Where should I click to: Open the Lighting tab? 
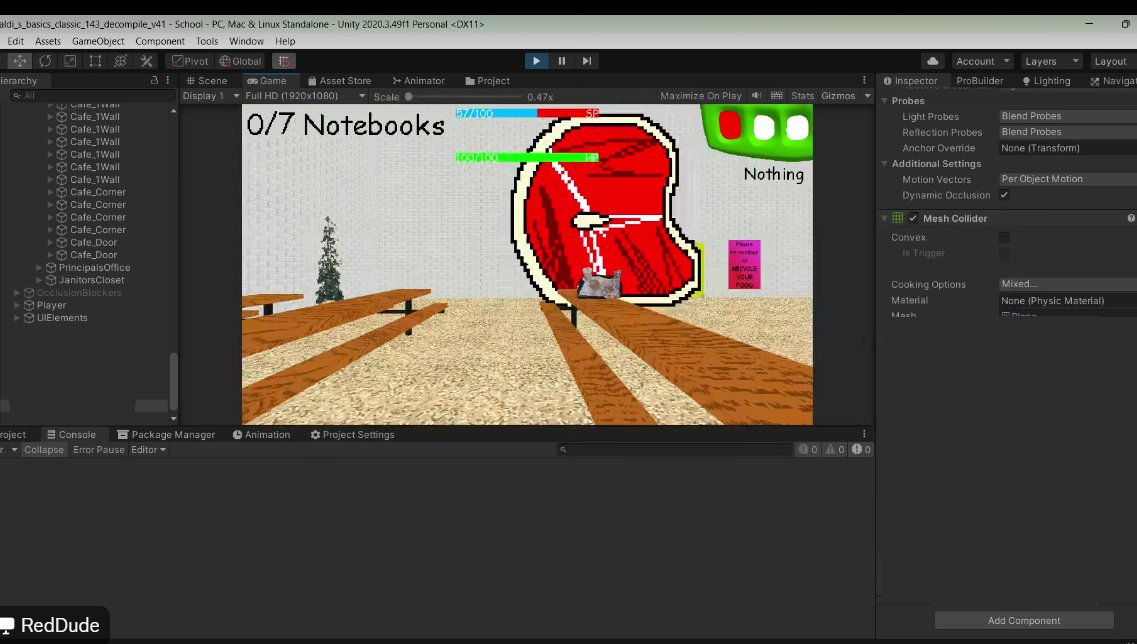tap(1046, 80)
